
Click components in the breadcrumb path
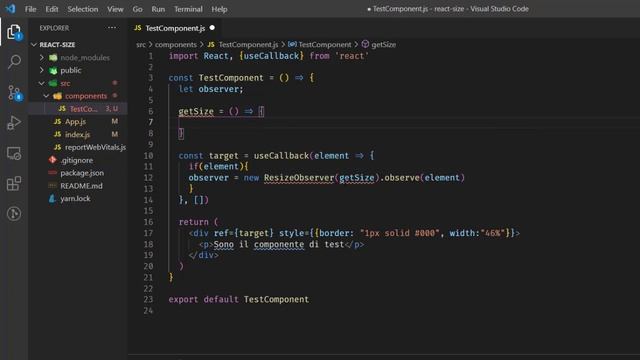point(176,44)
